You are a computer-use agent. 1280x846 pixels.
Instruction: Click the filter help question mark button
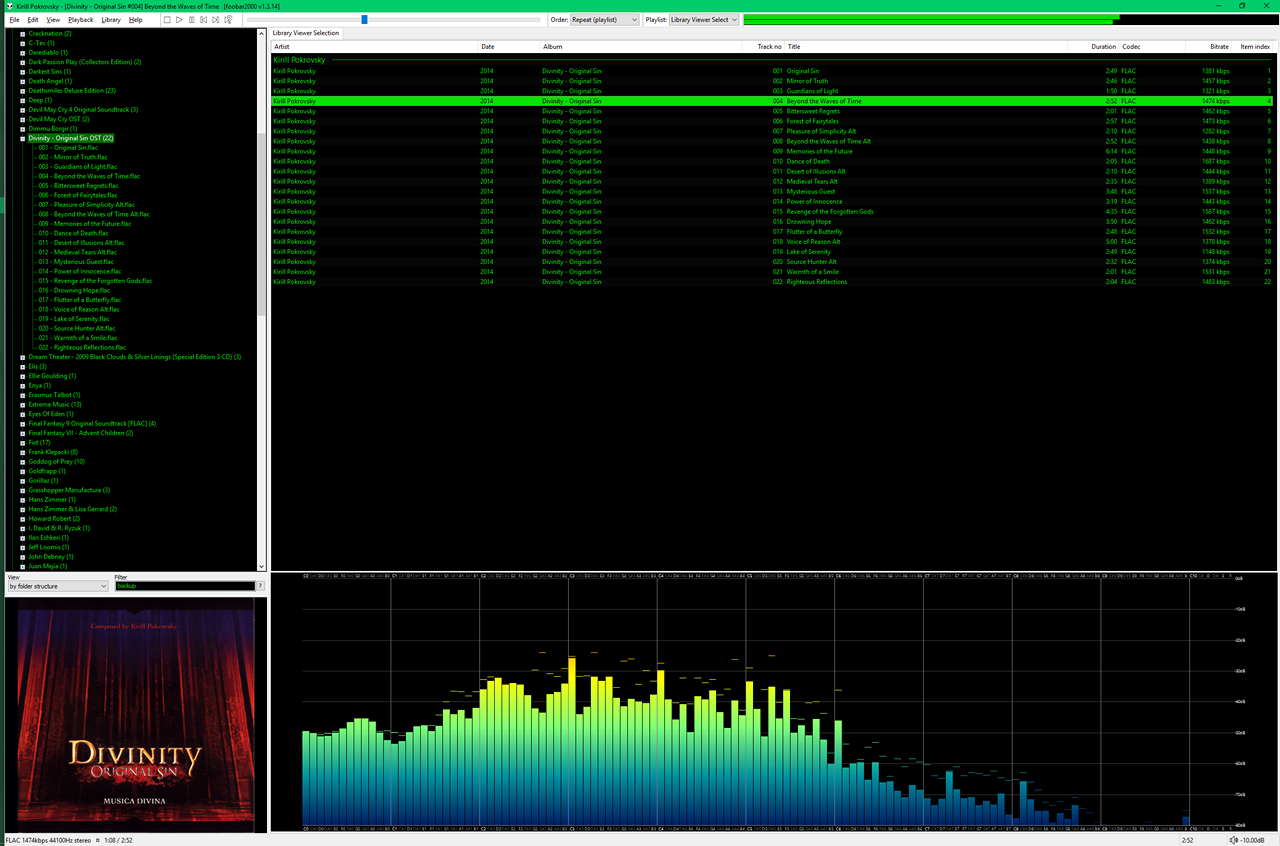[x=261, y=586]
